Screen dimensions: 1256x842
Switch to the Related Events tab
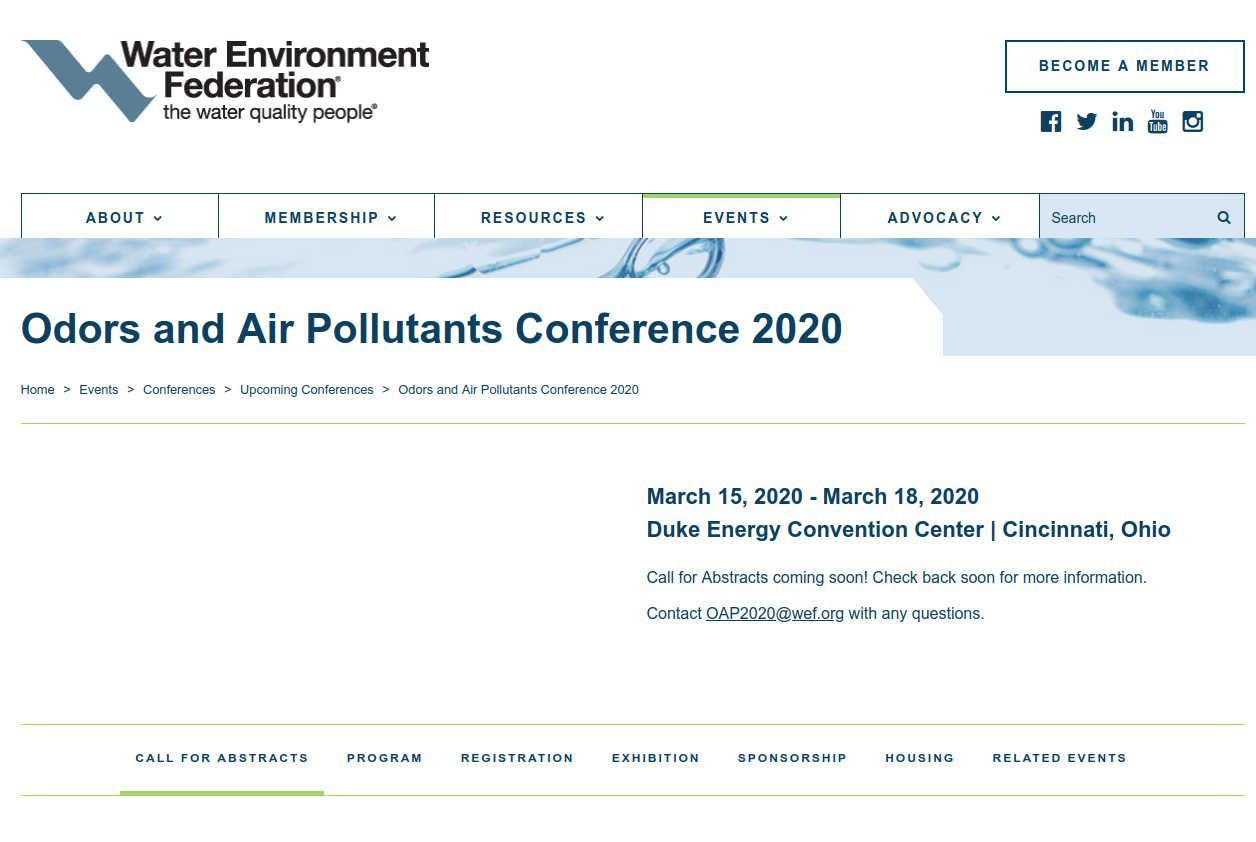click(x=1059, y=758)
